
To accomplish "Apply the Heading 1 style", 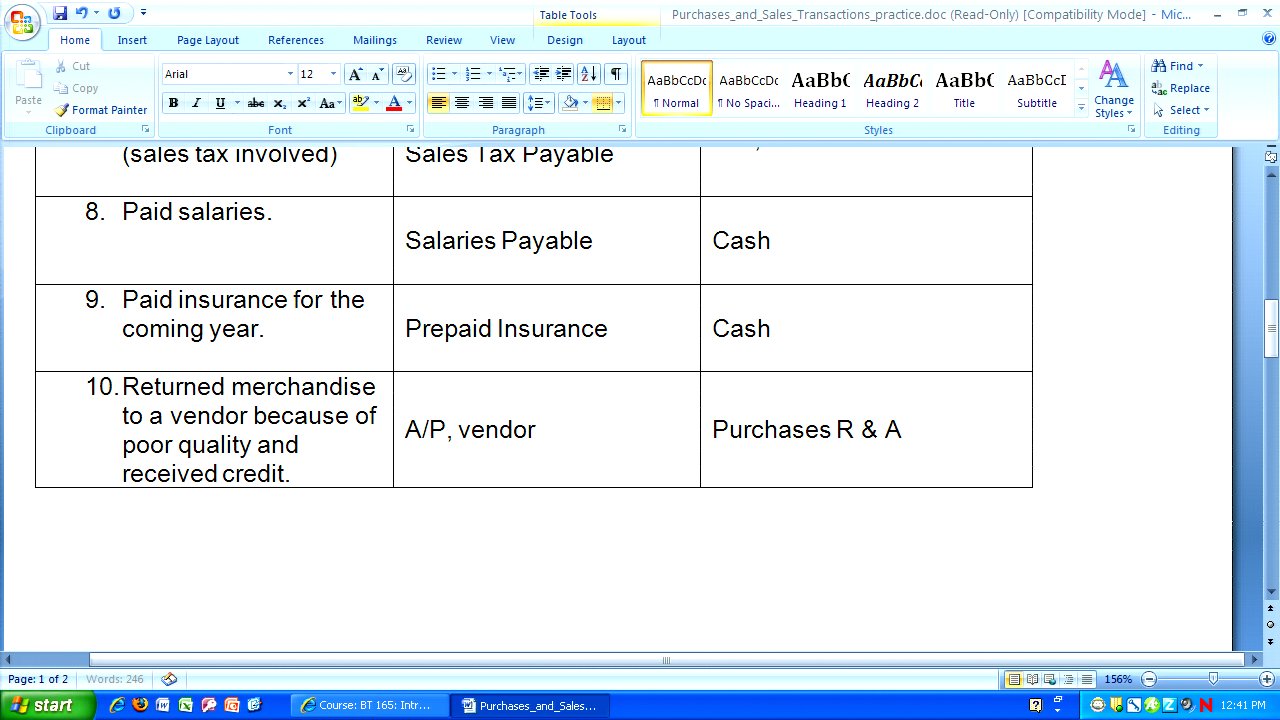I will tap(820, 88).
